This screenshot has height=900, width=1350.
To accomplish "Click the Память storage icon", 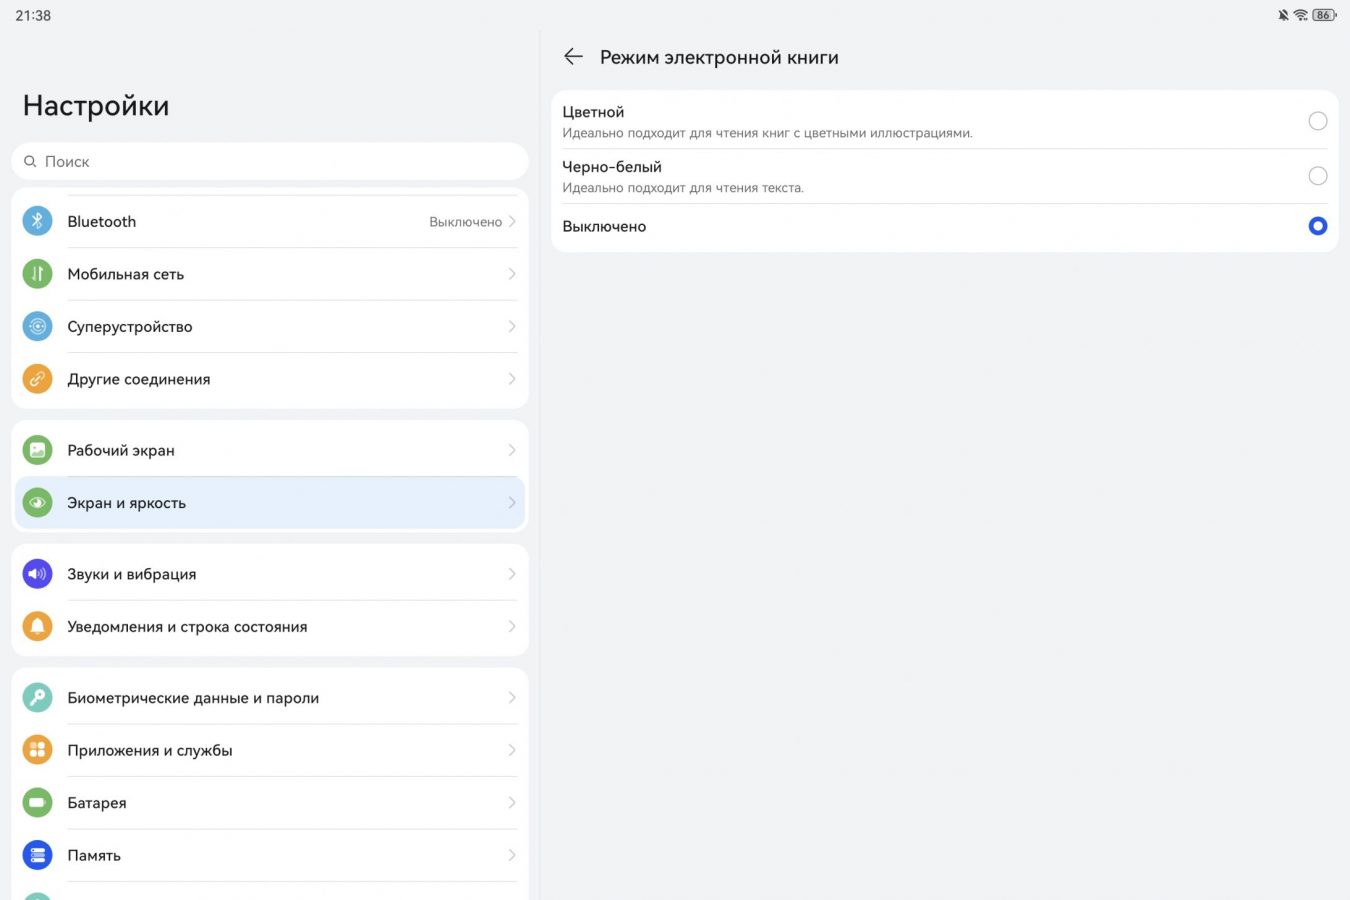I will [37, 855].
